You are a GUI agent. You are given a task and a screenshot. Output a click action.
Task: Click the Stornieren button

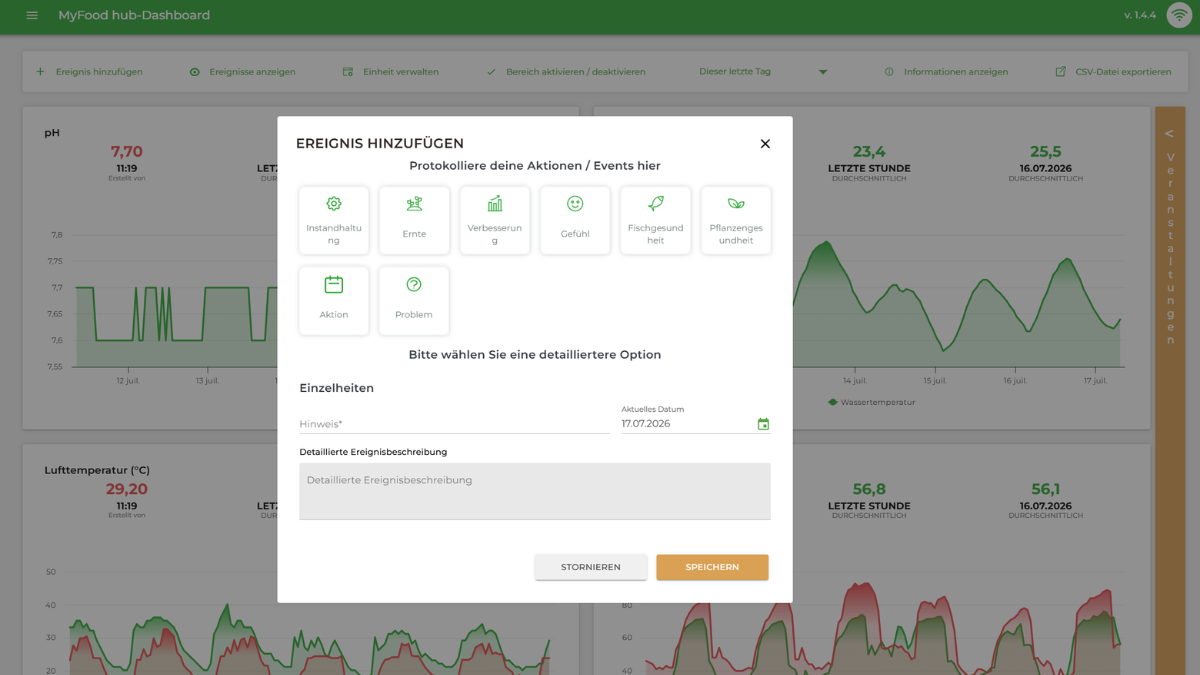(x=591, y=567)
